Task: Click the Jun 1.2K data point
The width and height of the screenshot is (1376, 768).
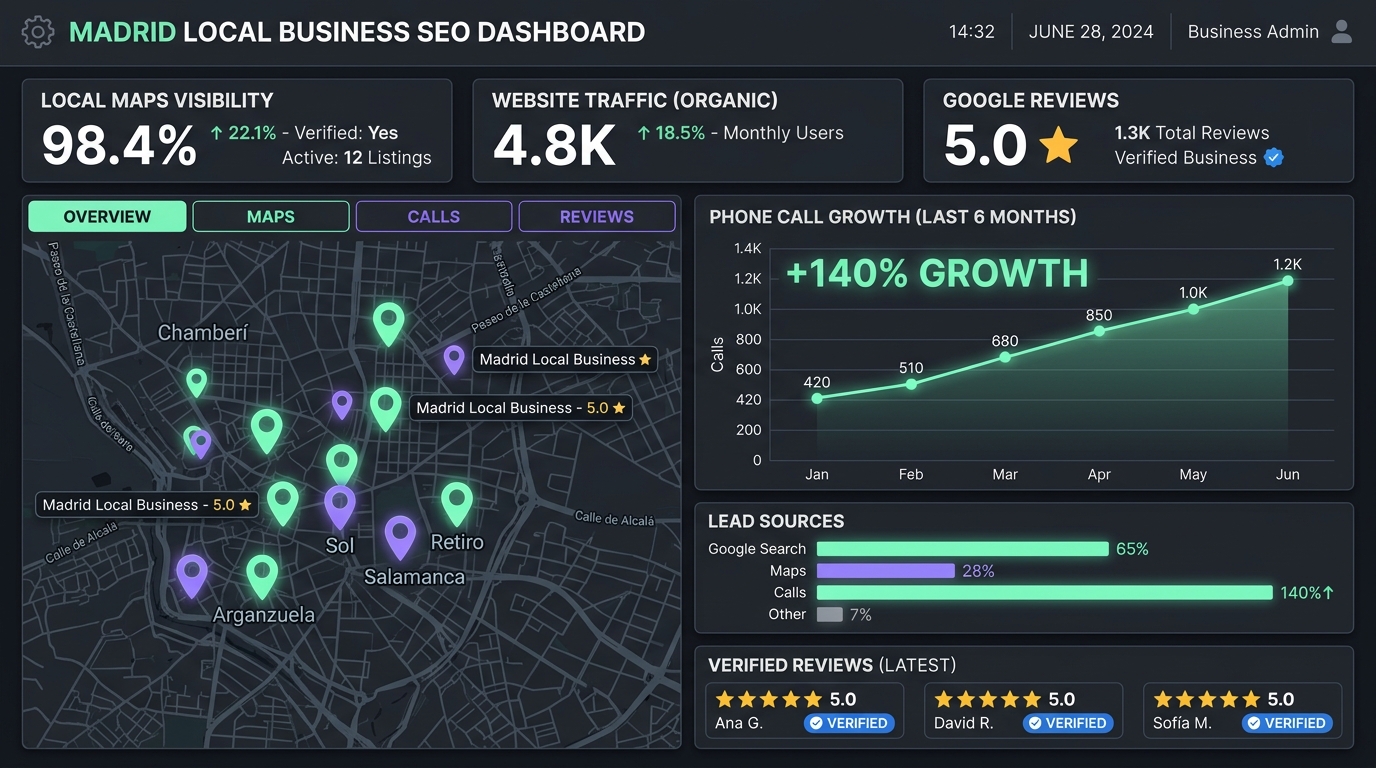Action: tap(1288, 281)
